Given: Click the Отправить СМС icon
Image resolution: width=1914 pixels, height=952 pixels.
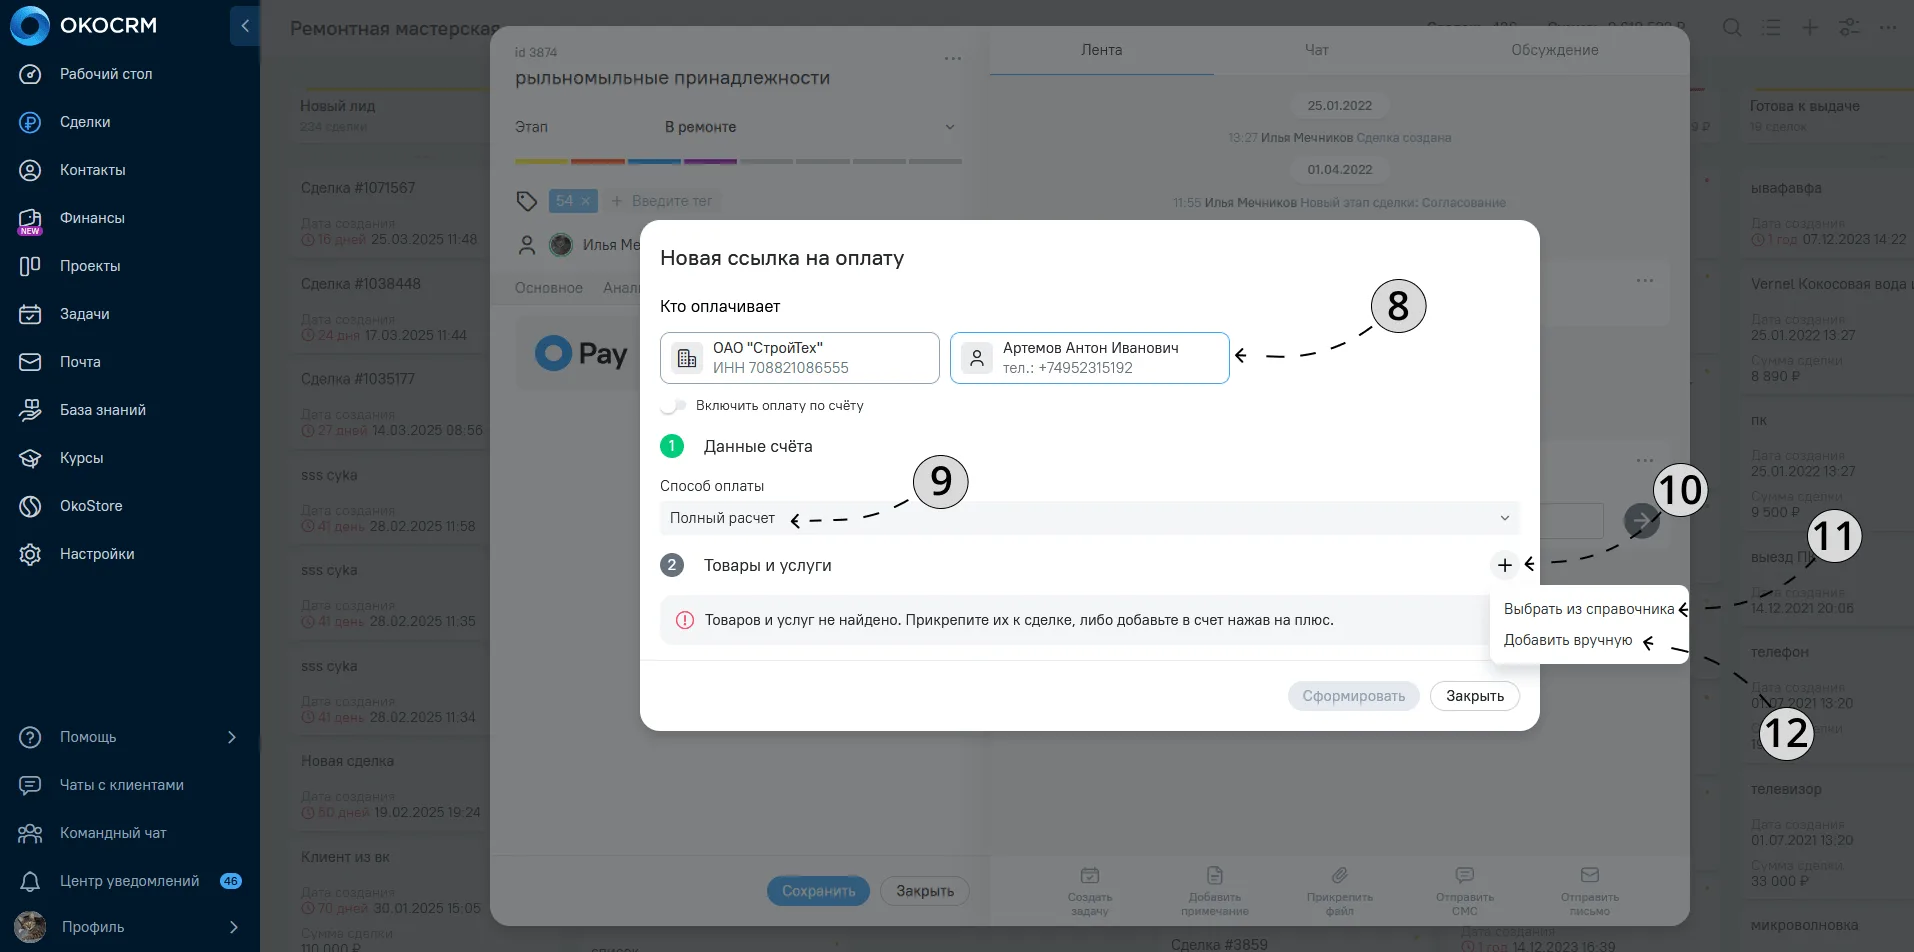Looking at the screenshot, I should click(x=1465, y=876).
